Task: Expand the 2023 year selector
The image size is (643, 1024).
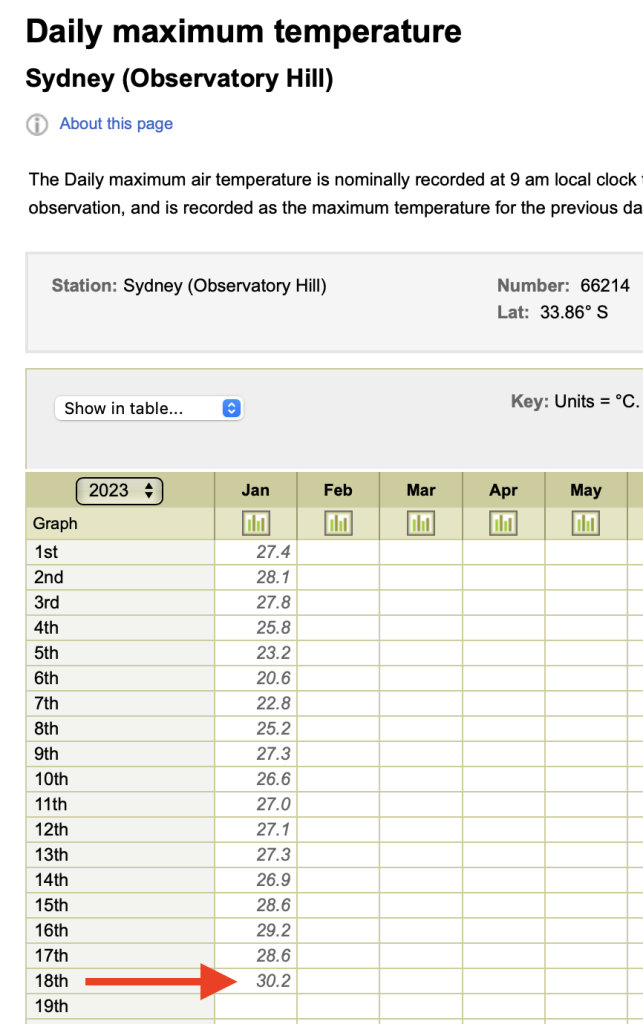Action: click(x=119, y=490)
